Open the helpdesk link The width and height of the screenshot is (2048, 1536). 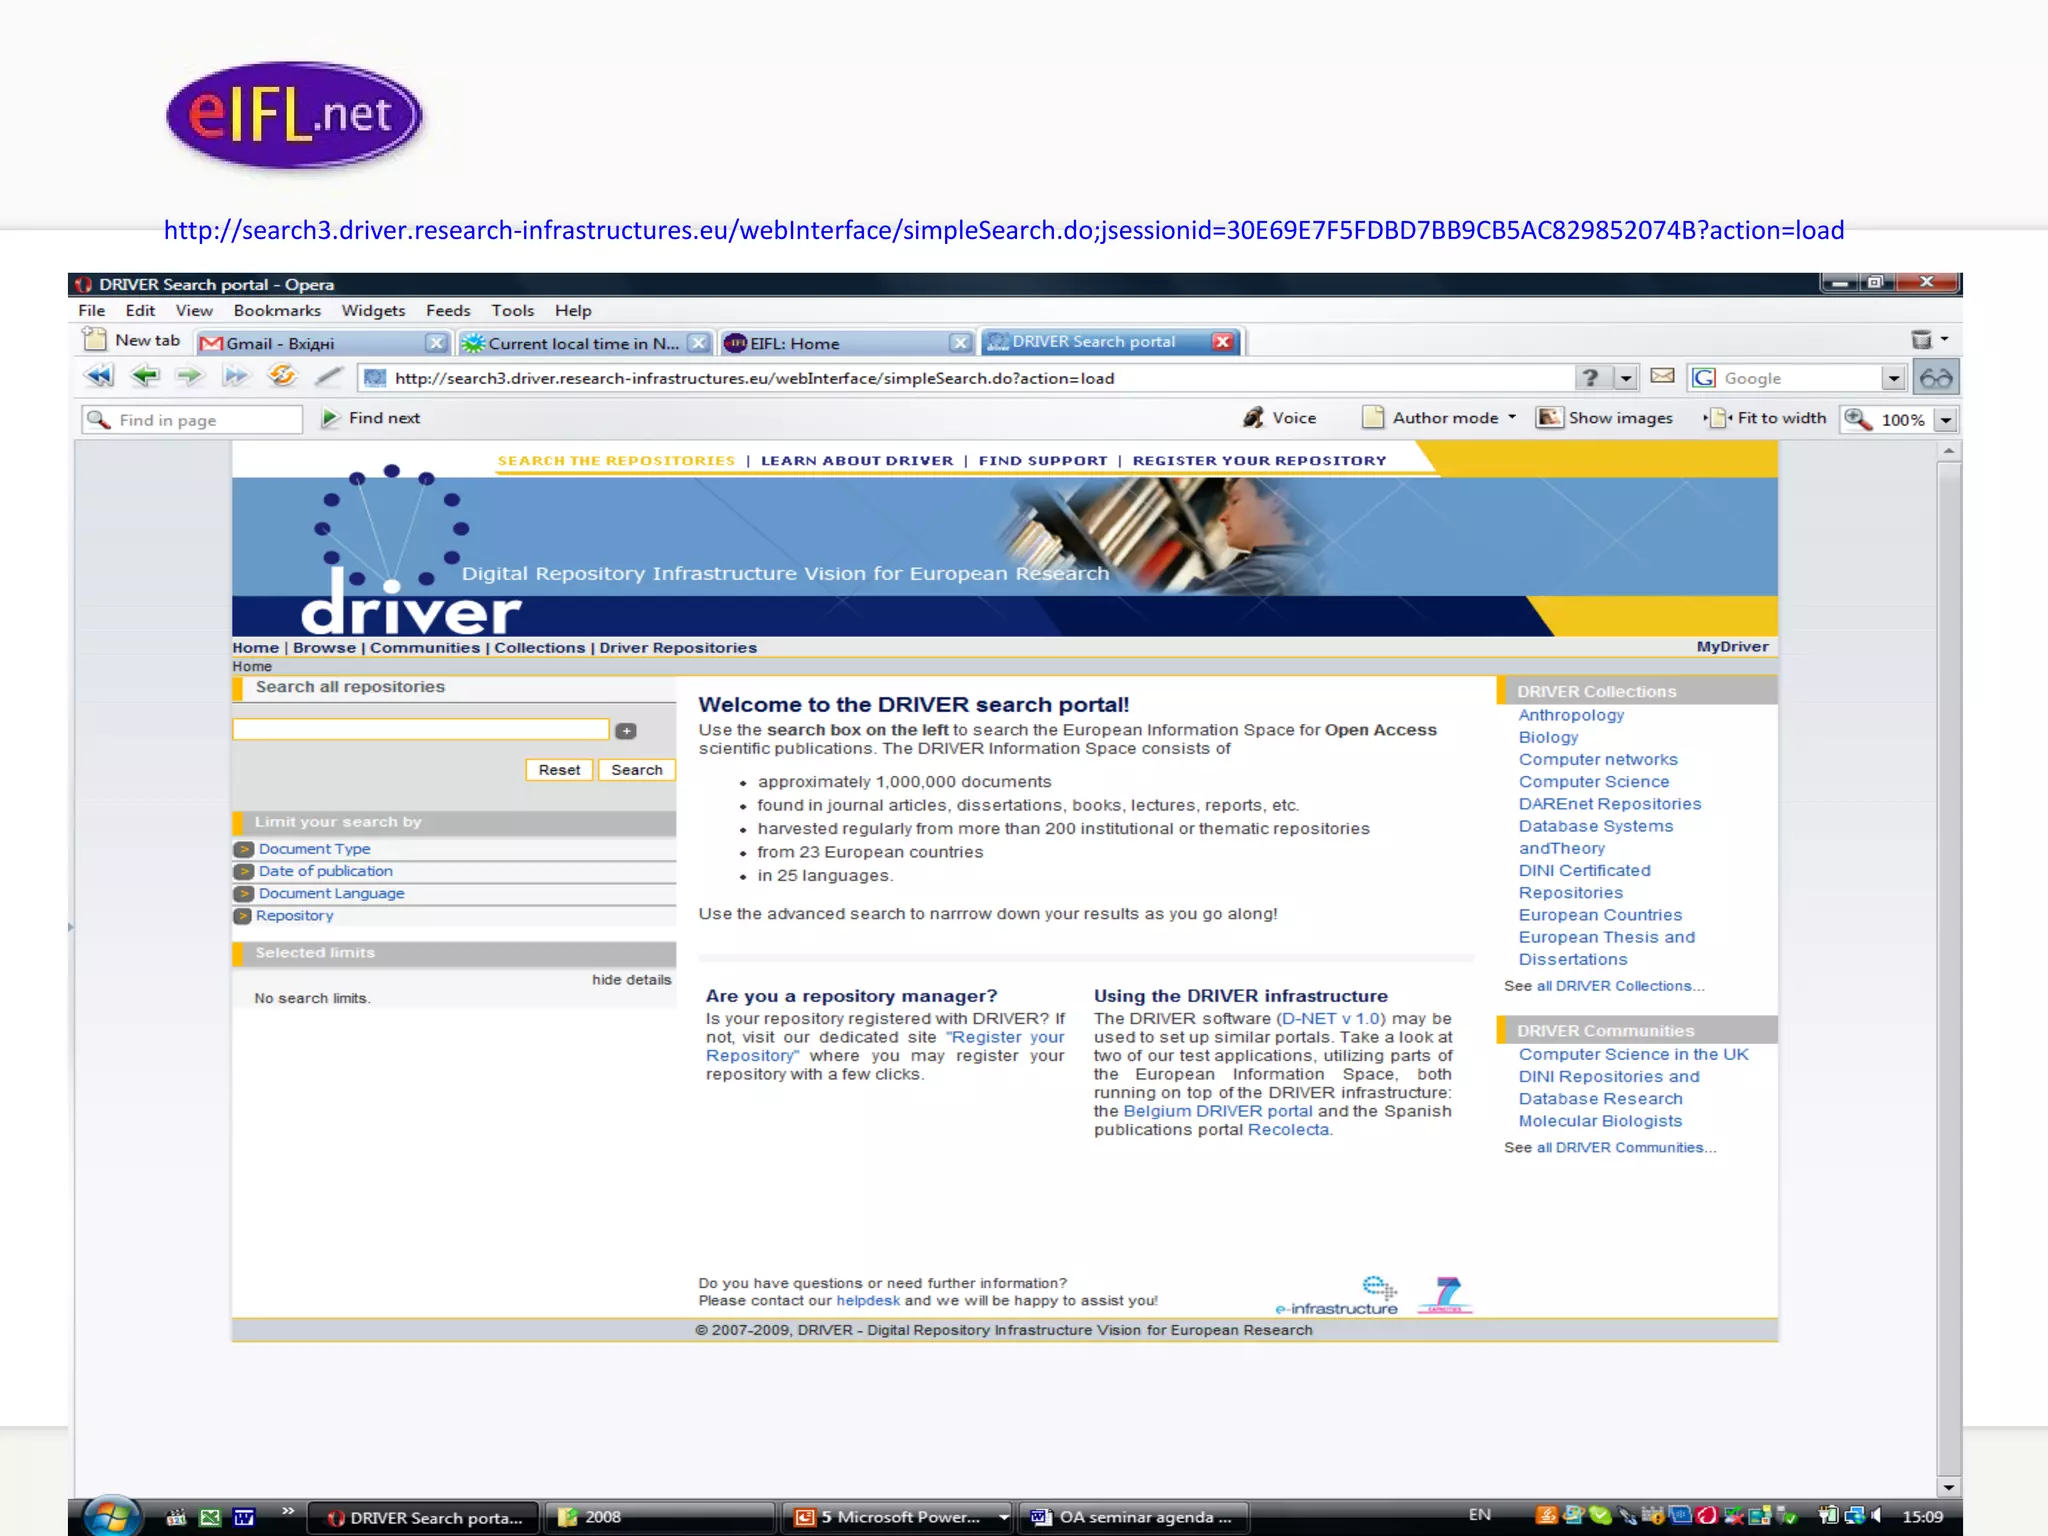click(x=868, y=1300)
